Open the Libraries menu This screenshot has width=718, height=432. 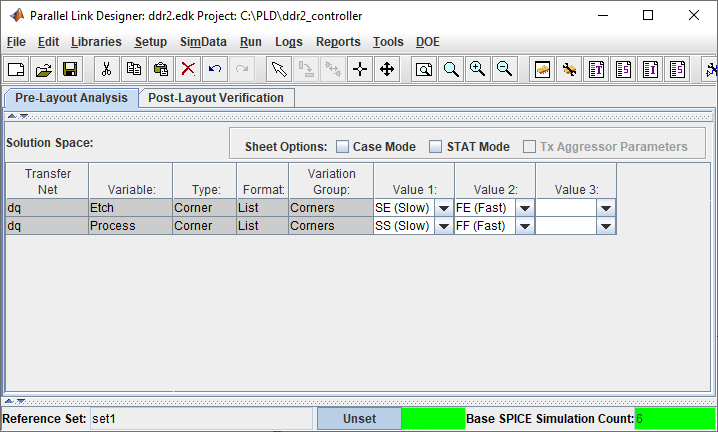[96, 42]
